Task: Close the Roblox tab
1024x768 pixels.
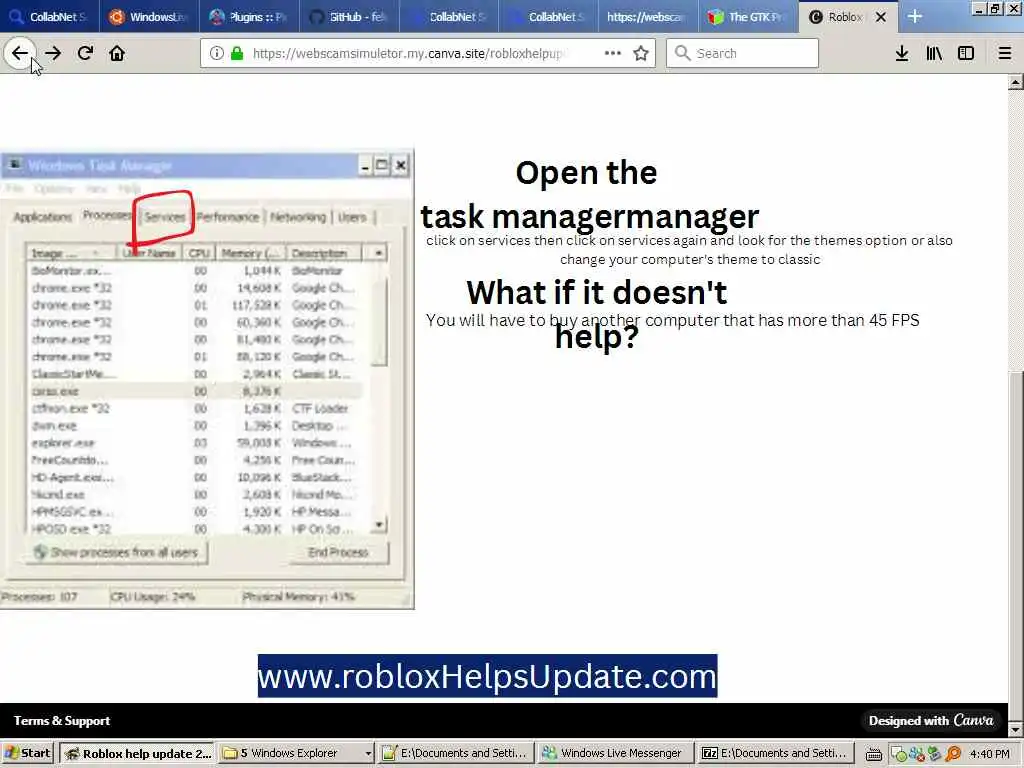Action: click(x=881, y=17)
